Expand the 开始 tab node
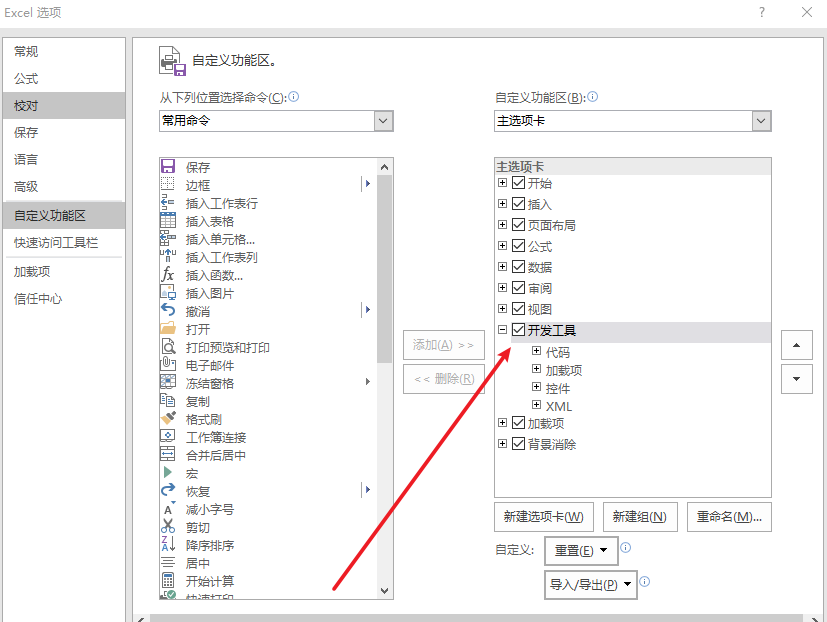Viewport: 827px width, 622px height. click(503, 183)
